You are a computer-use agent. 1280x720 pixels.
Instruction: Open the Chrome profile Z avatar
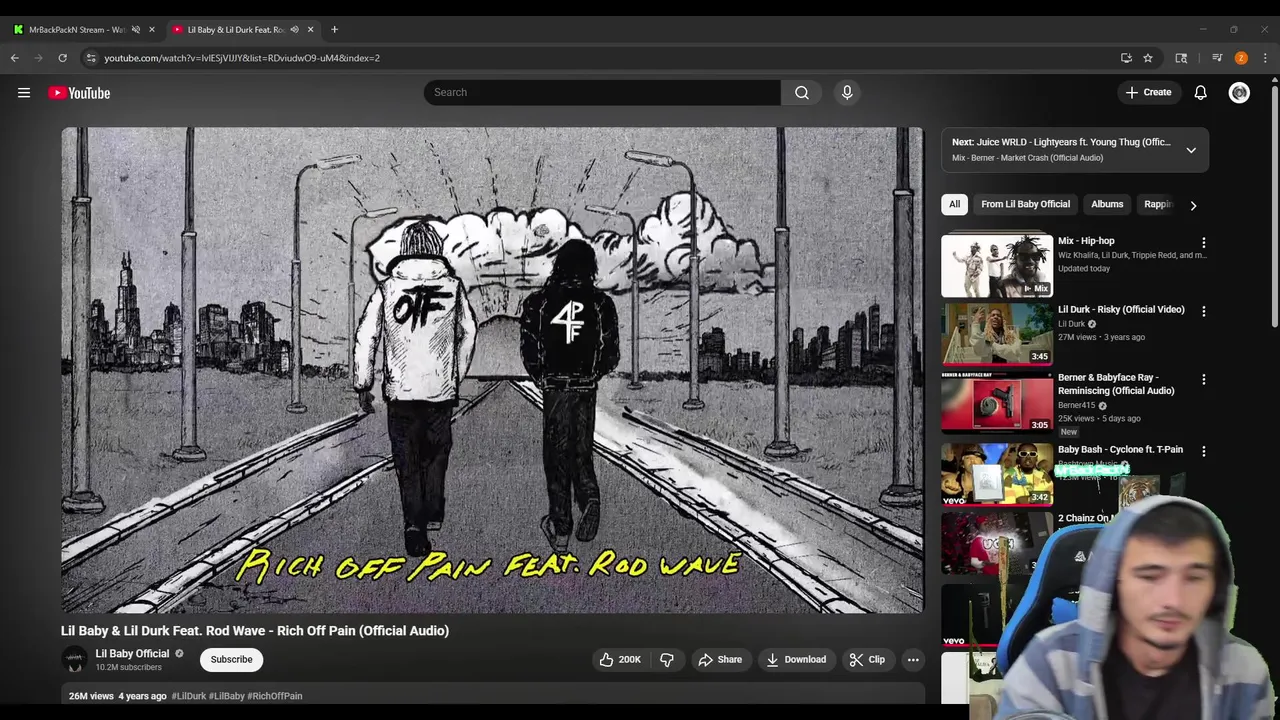[1241, 58]
